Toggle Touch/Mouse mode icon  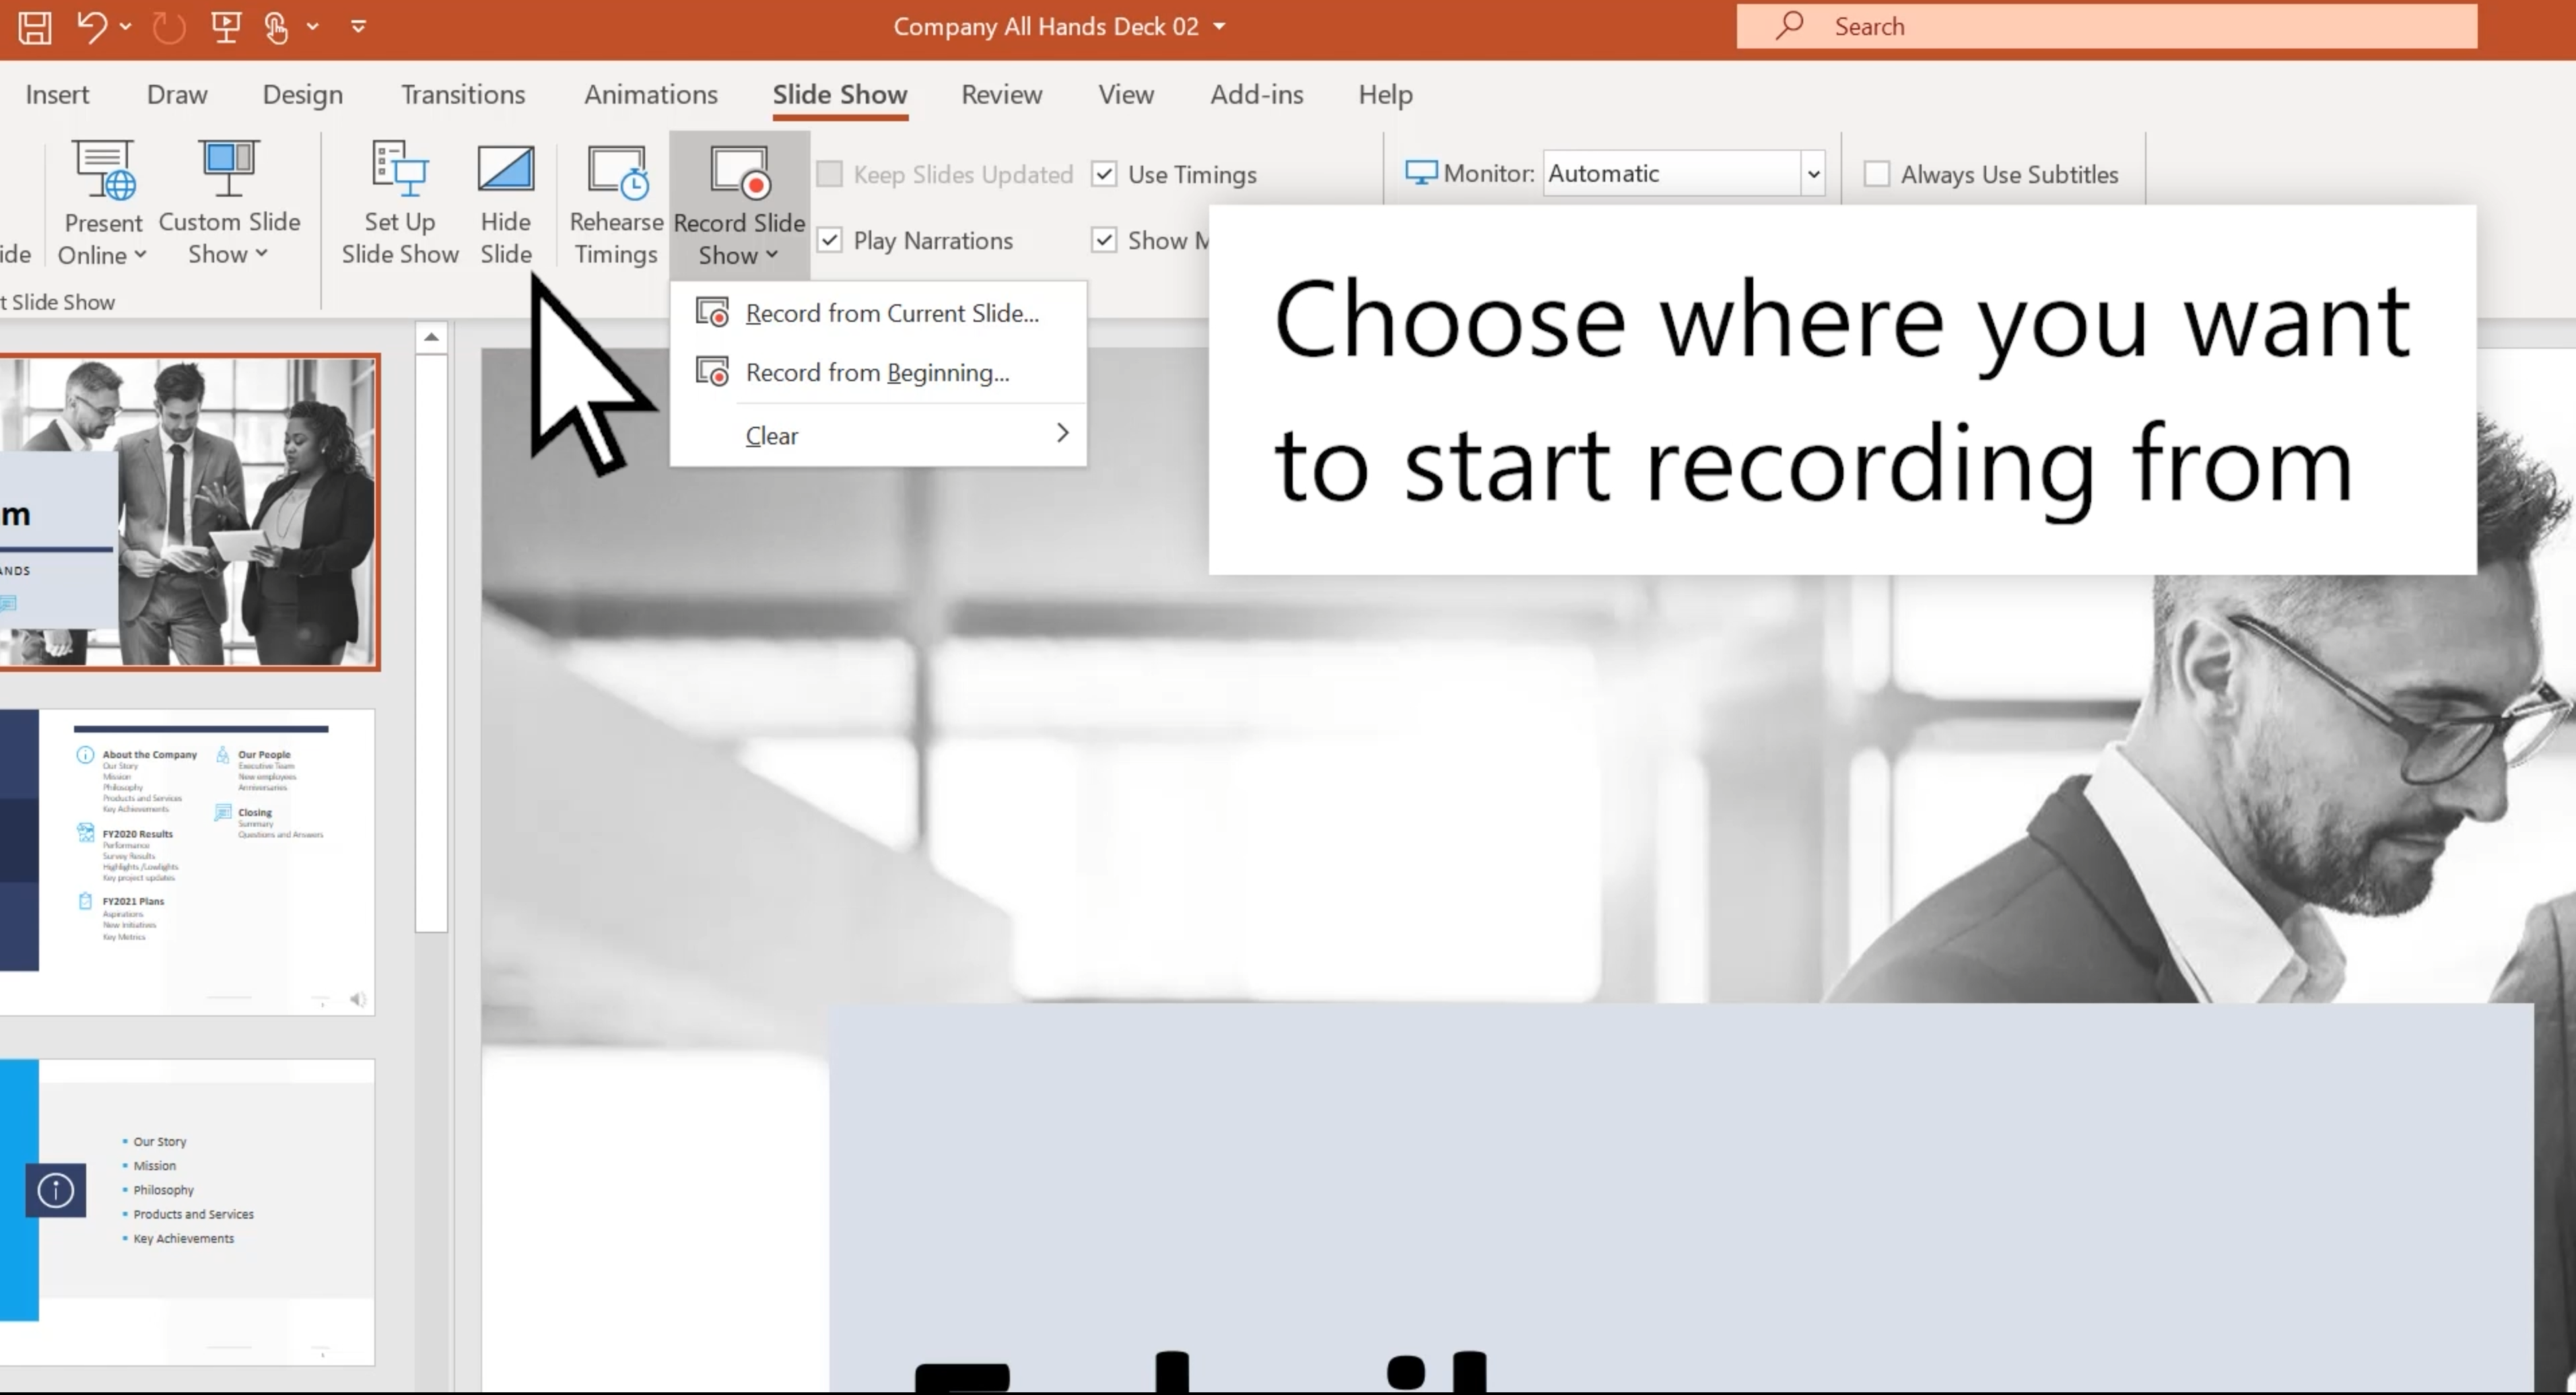point(277,27)
